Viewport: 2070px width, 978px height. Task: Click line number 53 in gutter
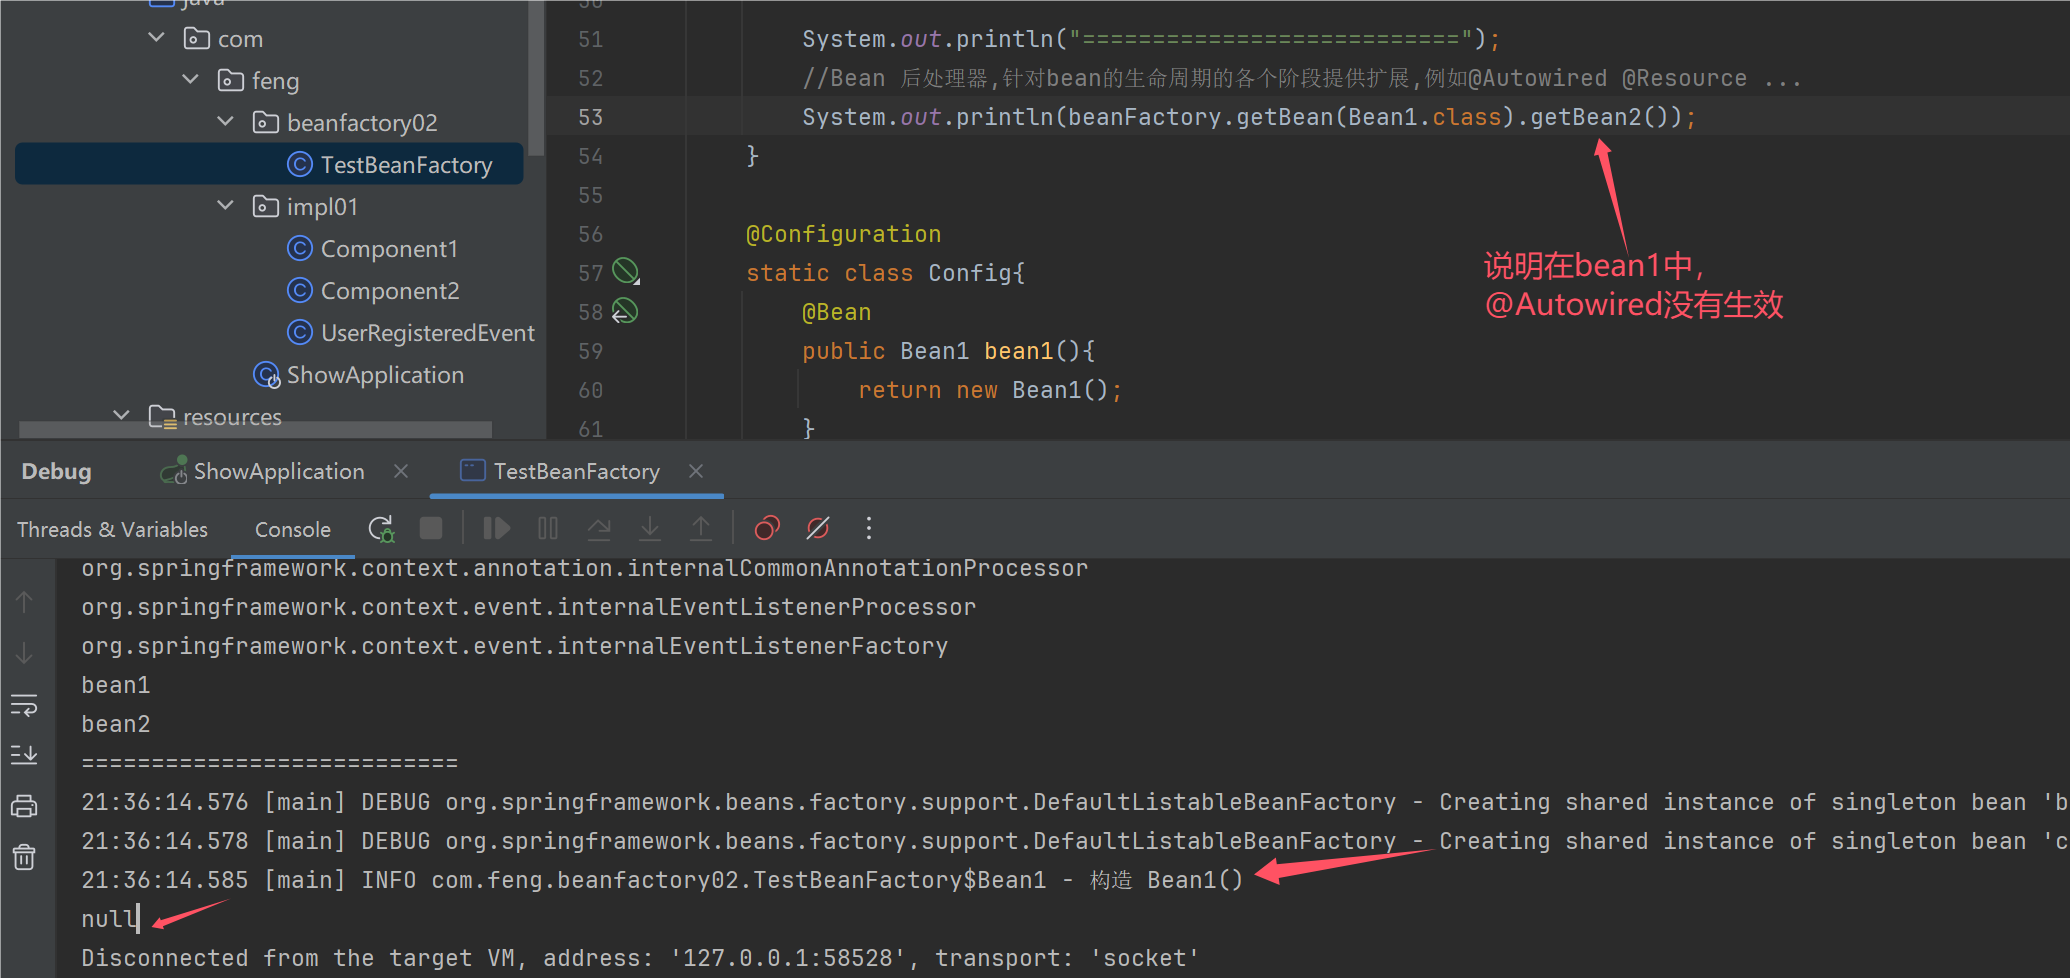[x=590, y=117]
